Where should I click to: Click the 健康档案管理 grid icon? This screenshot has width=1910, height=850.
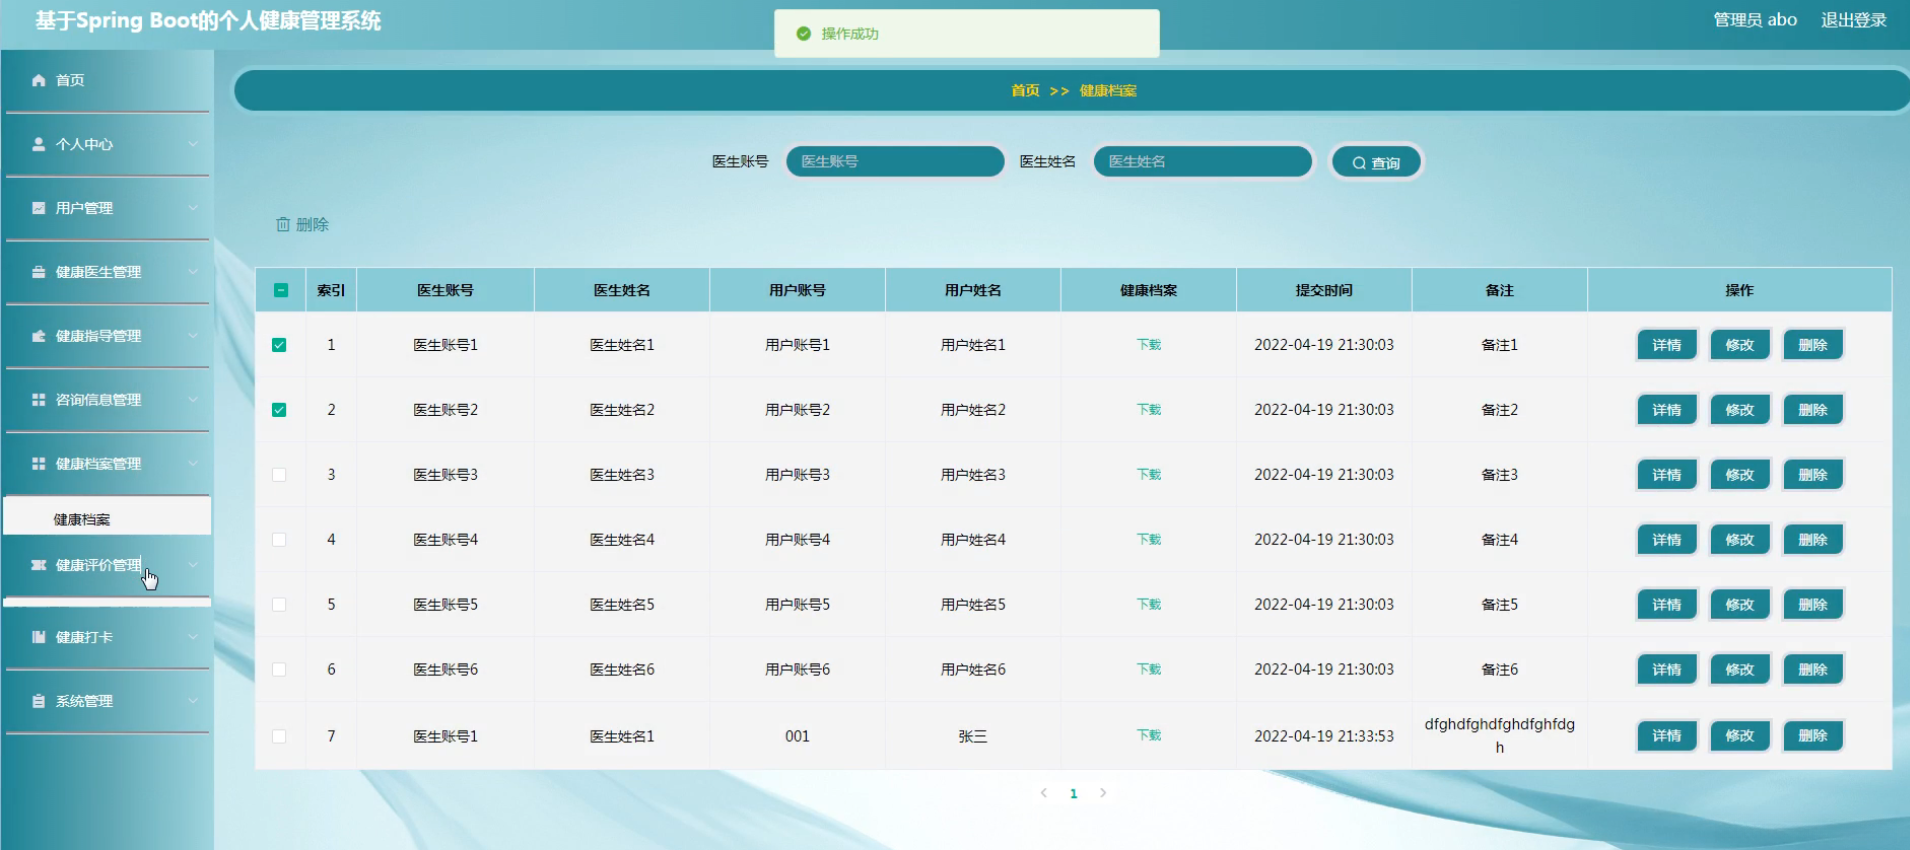pyautogui.click(x=38, y=464)
